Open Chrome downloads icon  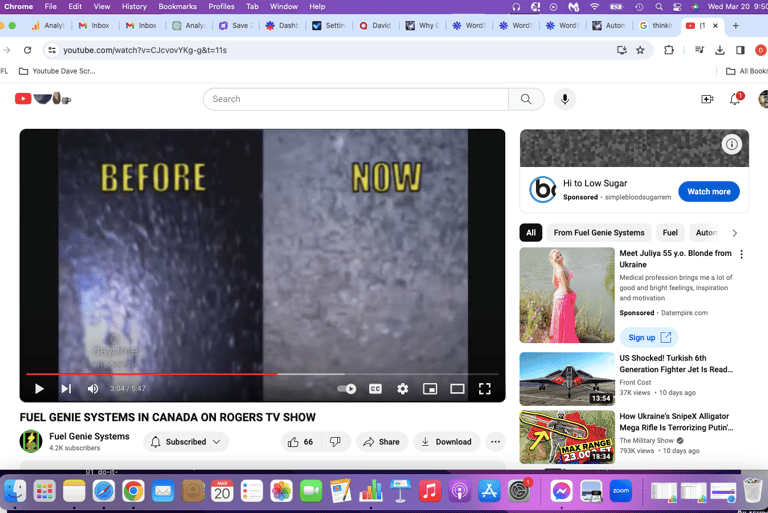tap(720, 50)
